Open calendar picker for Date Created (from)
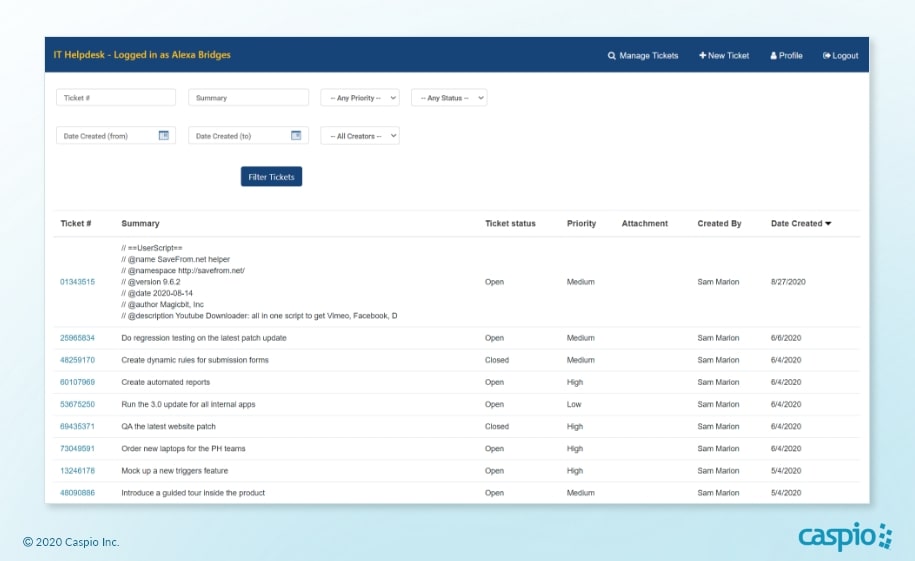 164,135
